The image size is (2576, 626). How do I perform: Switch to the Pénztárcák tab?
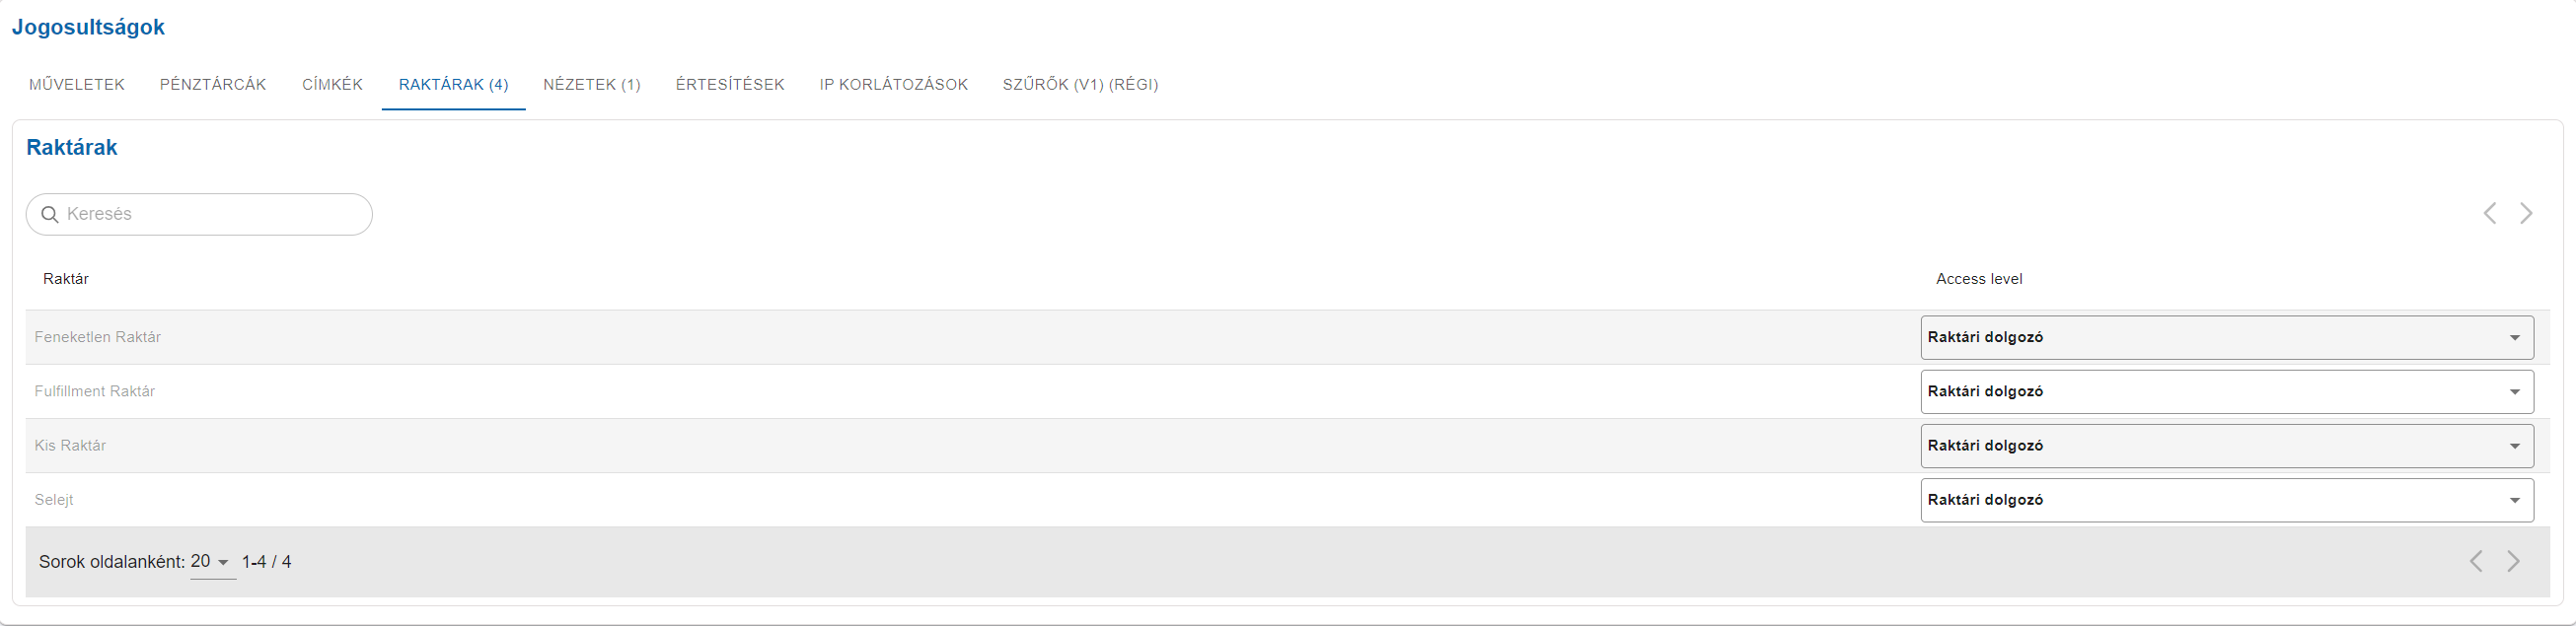pos(213,85)
